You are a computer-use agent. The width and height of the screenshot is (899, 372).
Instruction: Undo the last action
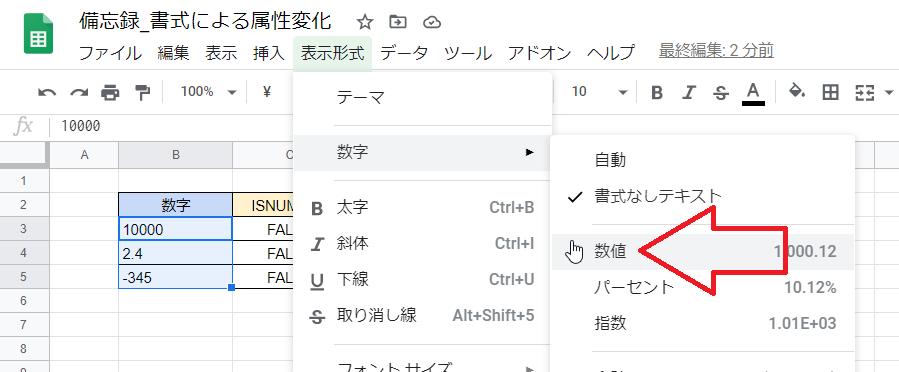pos(47,92)
